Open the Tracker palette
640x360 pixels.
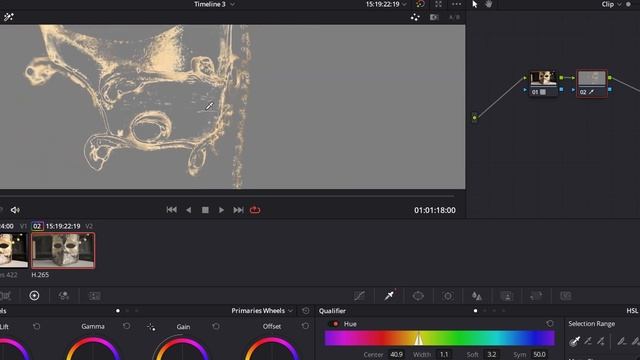click(448, 296)
